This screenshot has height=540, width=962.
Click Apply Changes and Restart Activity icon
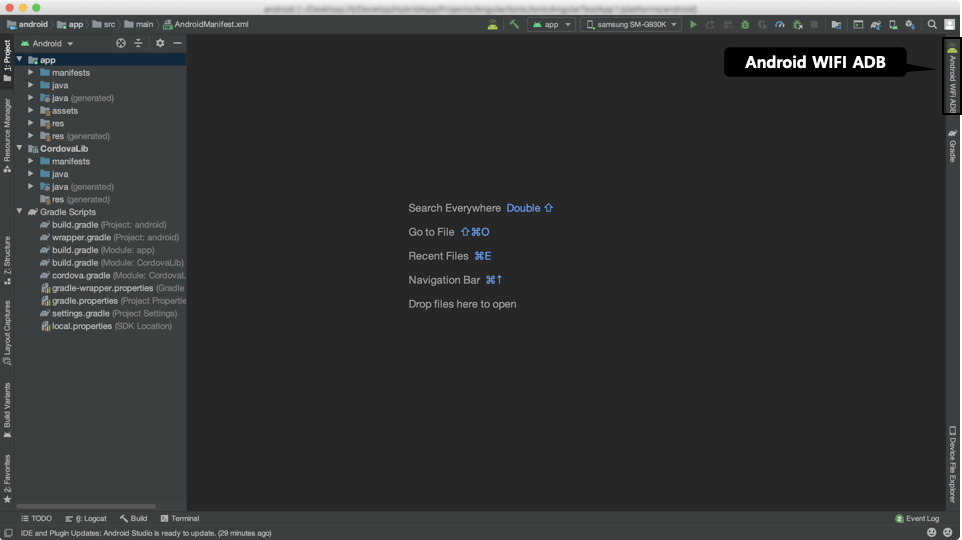(710, 25)
